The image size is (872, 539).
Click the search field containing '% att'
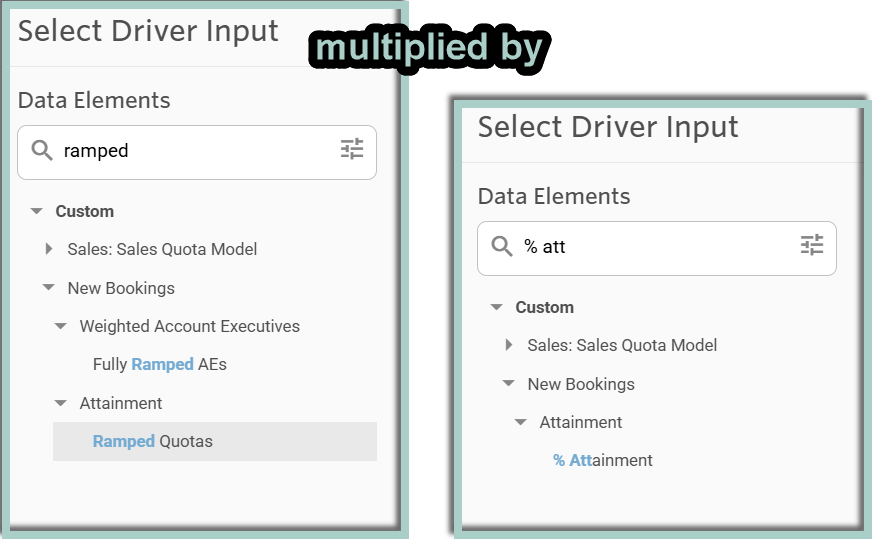tap(657, 248)
